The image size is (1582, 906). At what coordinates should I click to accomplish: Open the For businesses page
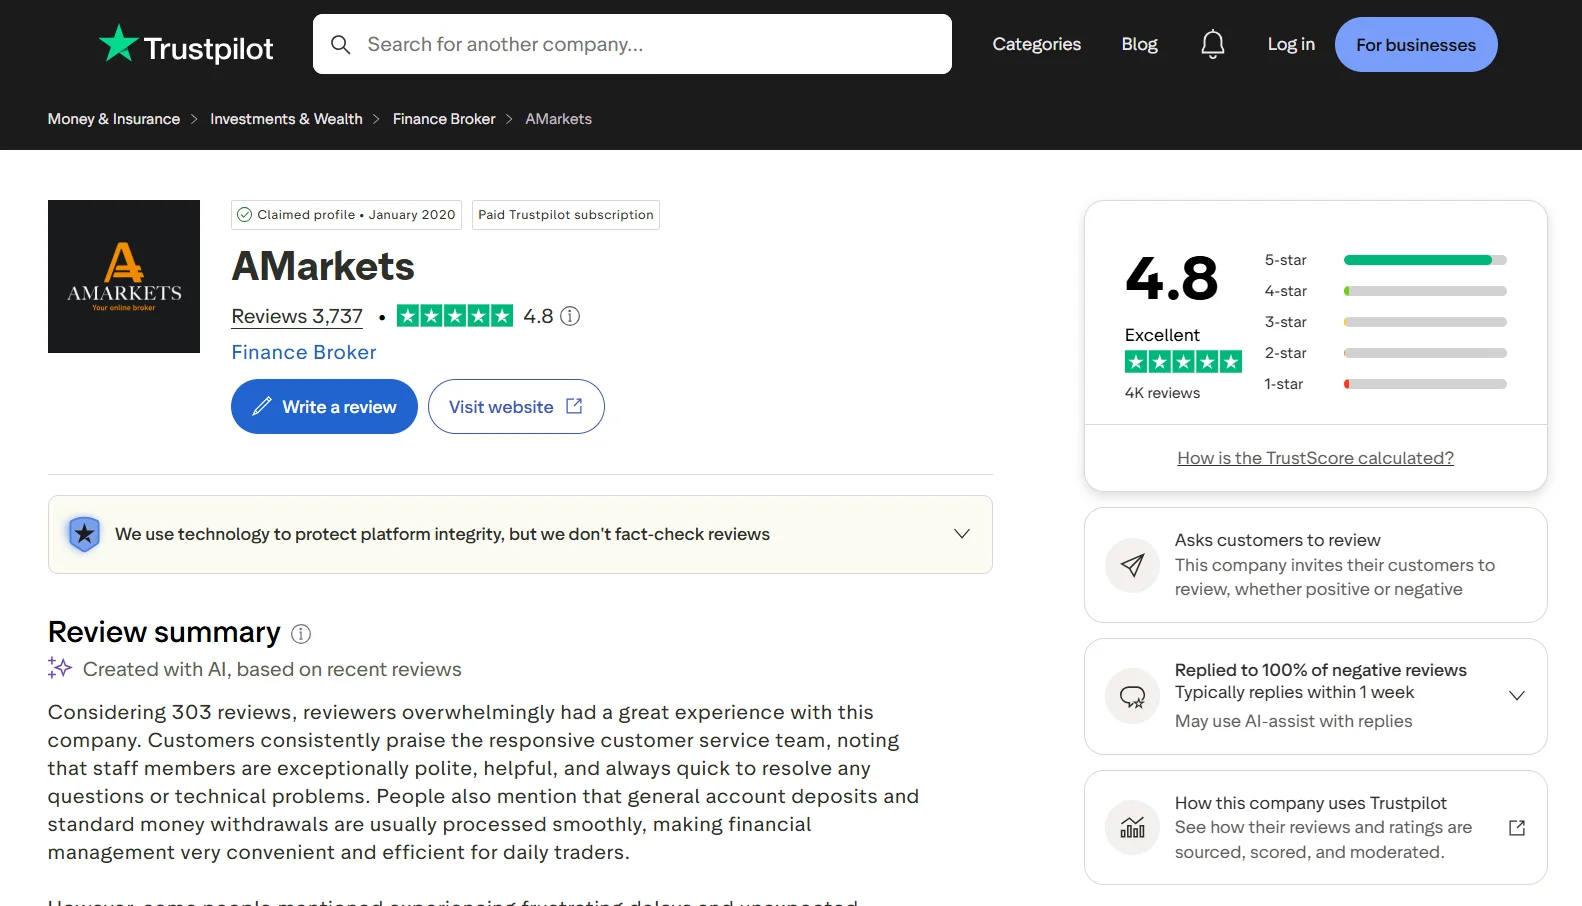click(1416, 45)
